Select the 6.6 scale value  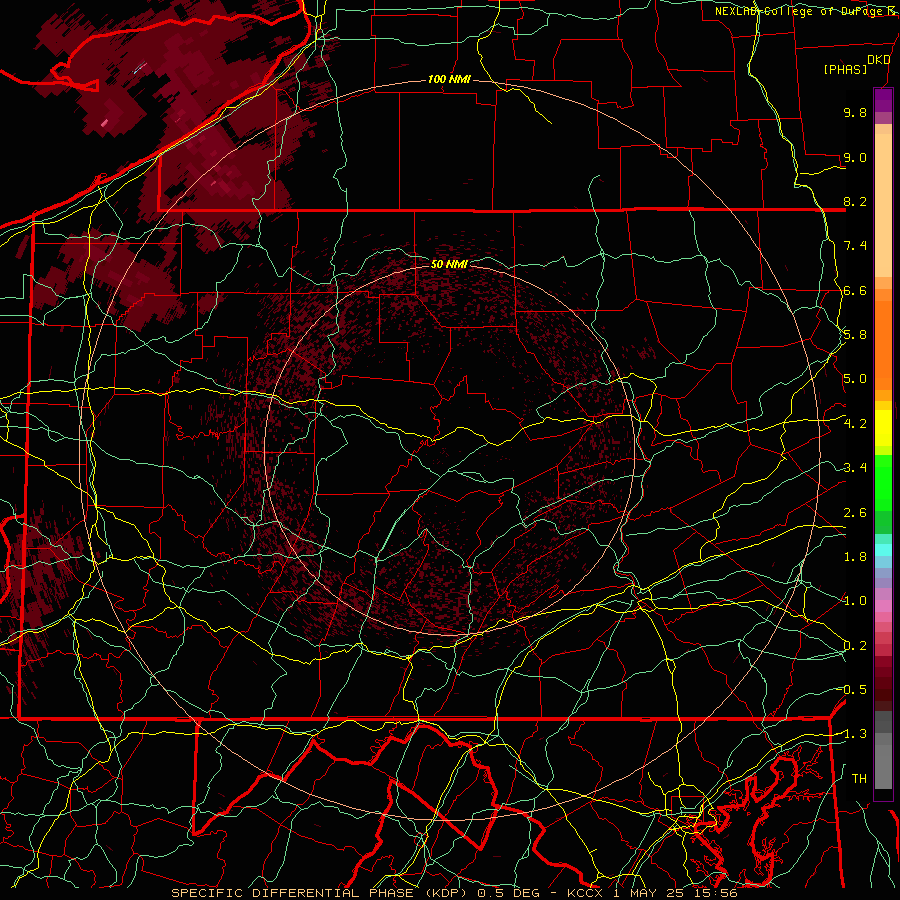(855, 290)
